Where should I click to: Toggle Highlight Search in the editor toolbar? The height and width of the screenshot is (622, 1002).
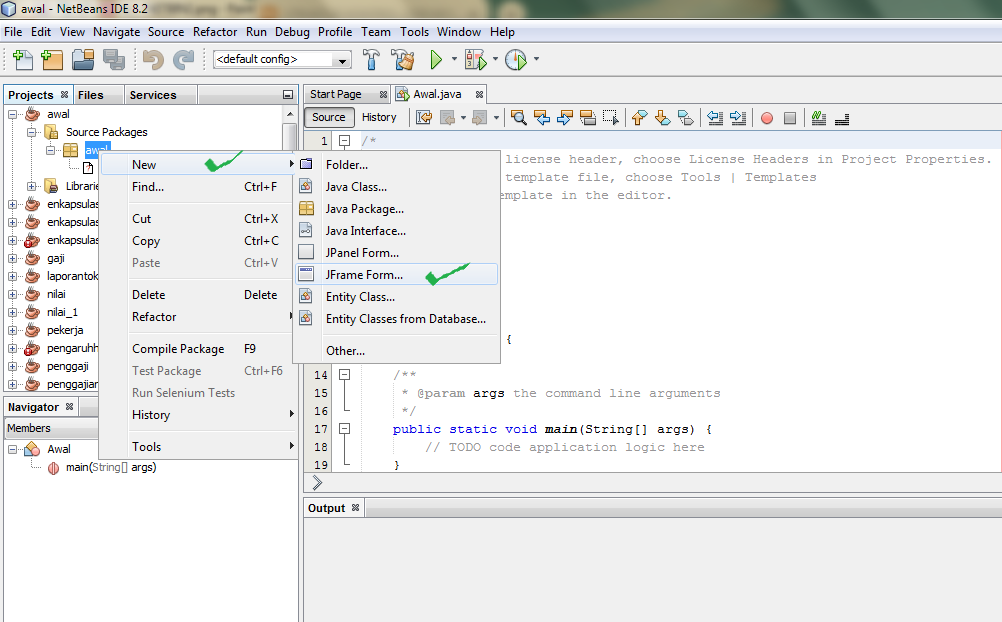[586, 117]
